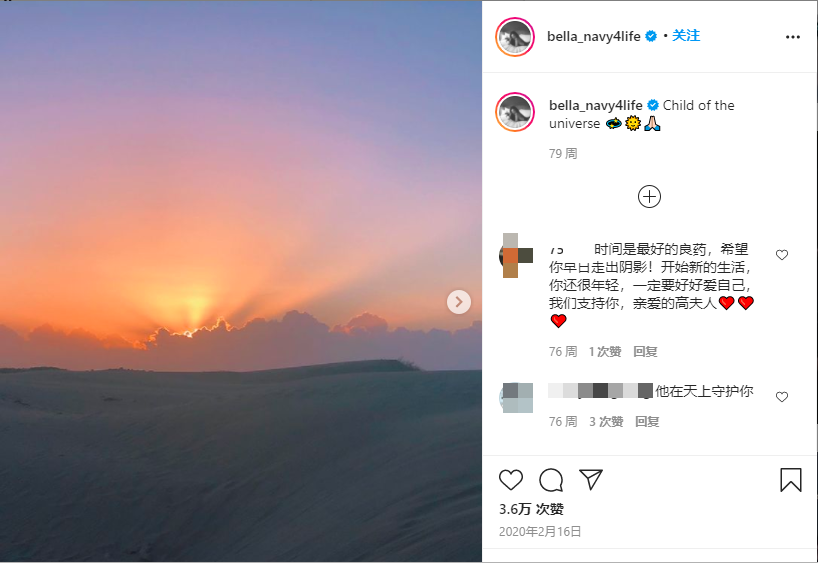Click the 2020年2月16日 post date
The image size is (818, 564).
540,532
